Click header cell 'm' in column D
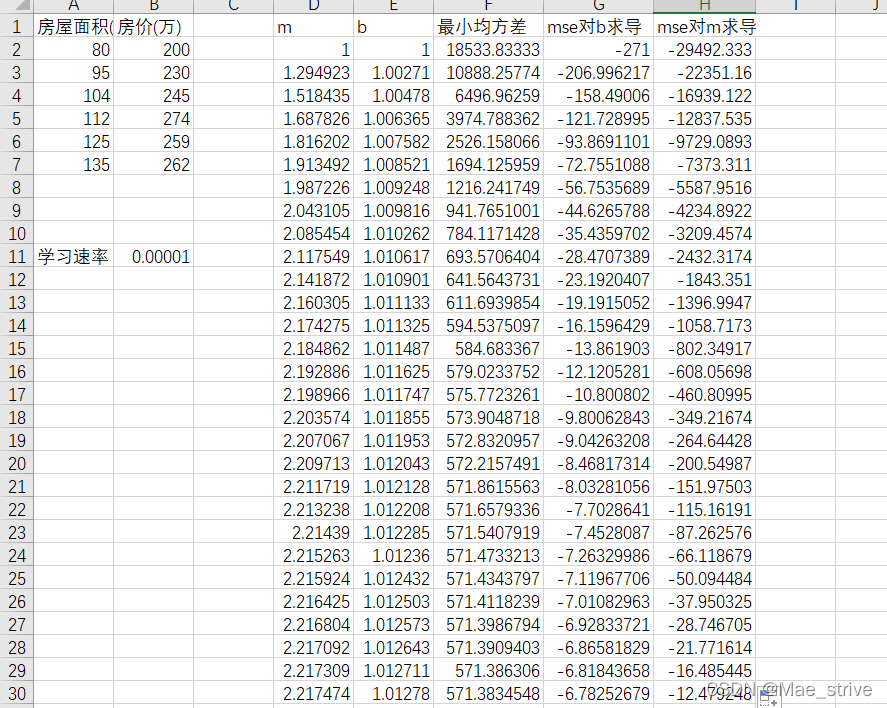 [x=314, y=27]
